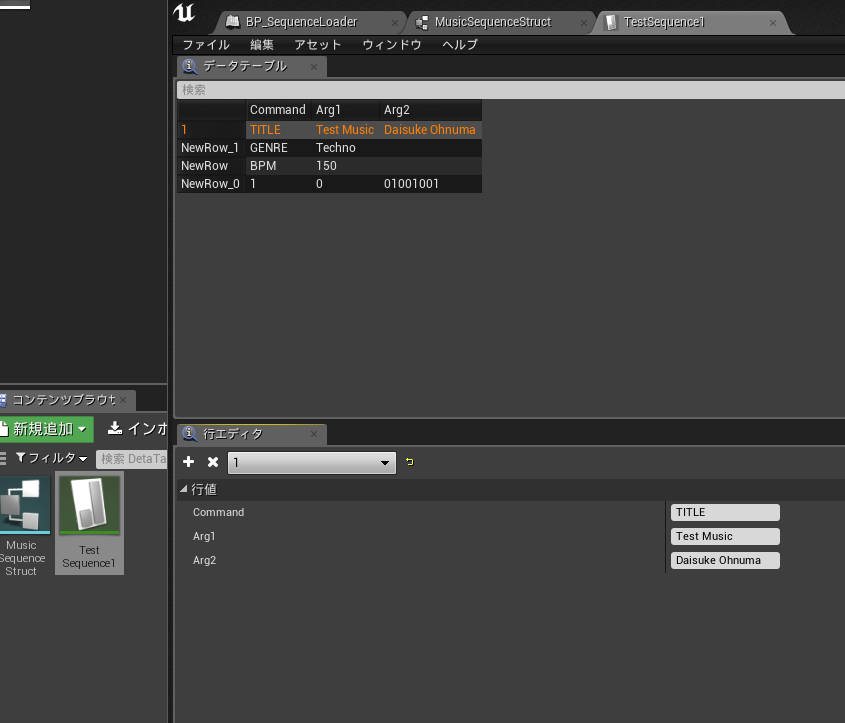
Task: Open the ウィンドウ menu
Action: click(x=392, y=45)
